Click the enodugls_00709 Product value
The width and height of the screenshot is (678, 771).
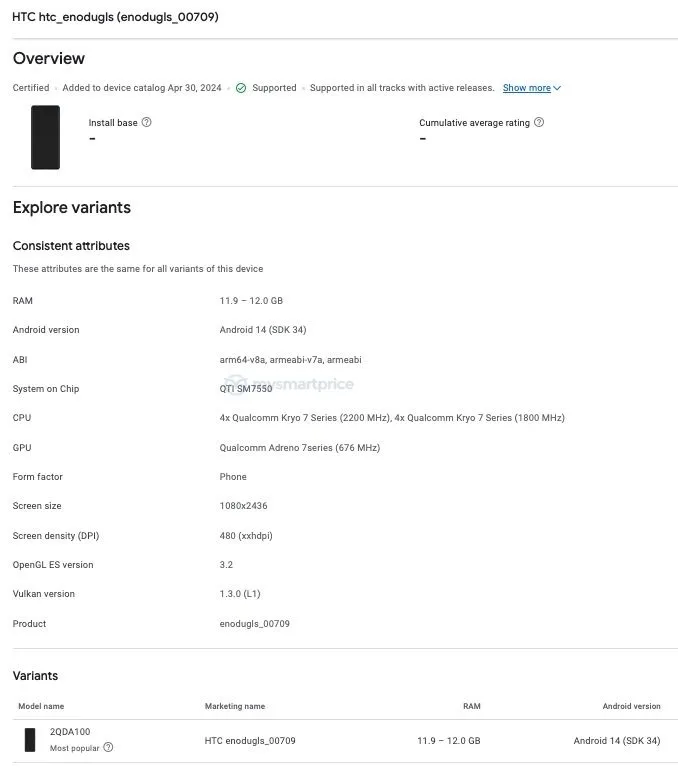tap(254, 623)
